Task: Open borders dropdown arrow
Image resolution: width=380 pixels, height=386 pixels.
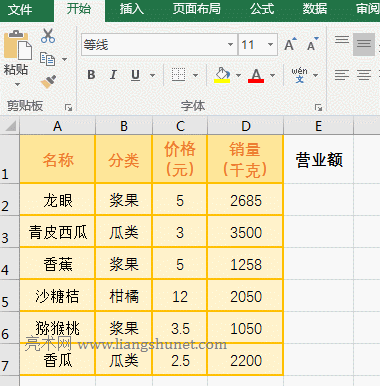Action: 195,75
